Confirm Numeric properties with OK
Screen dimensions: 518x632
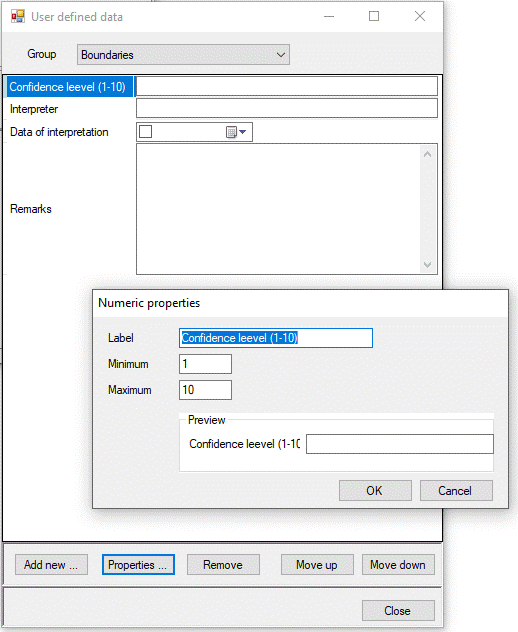click(x=375, y=491)
